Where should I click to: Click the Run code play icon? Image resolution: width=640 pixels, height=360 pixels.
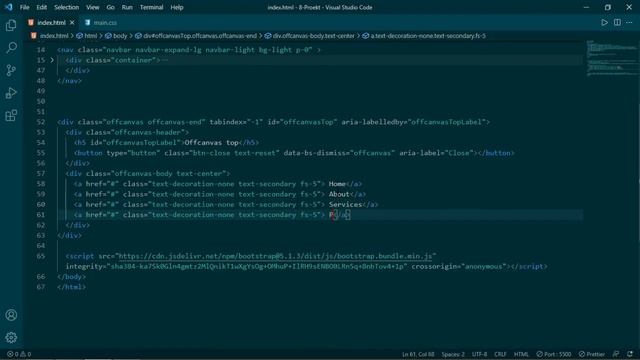pyautogui.click(x=604, y=22)
